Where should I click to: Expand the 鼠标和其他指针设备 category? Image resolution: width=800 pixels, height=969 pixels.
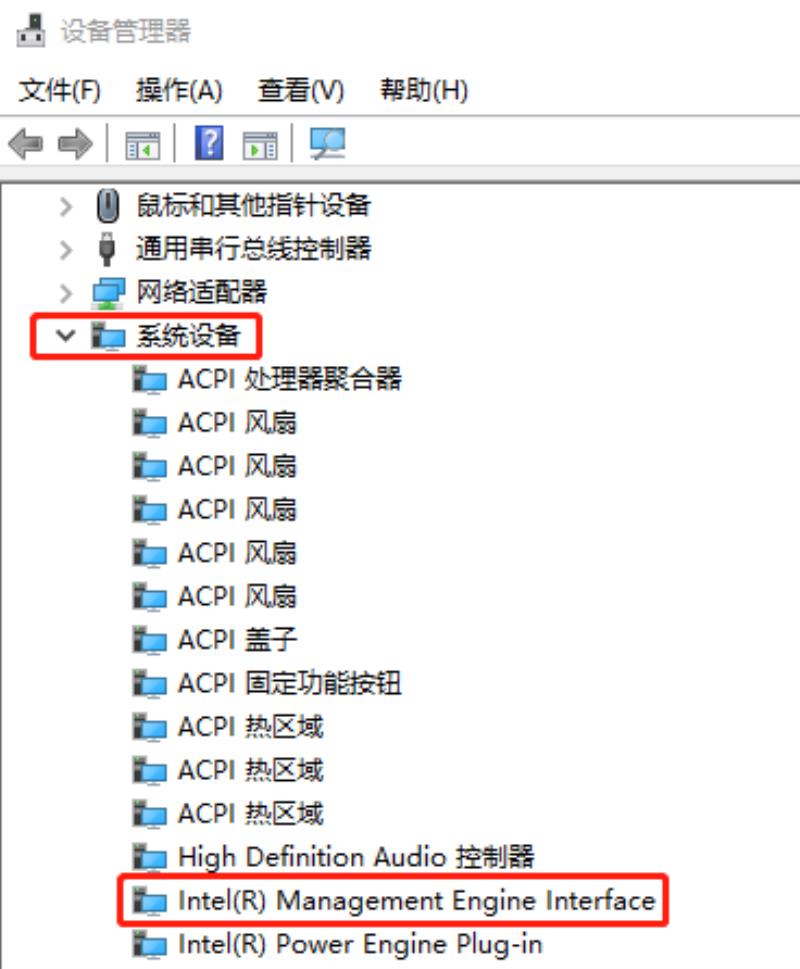(x=65, y=206)
